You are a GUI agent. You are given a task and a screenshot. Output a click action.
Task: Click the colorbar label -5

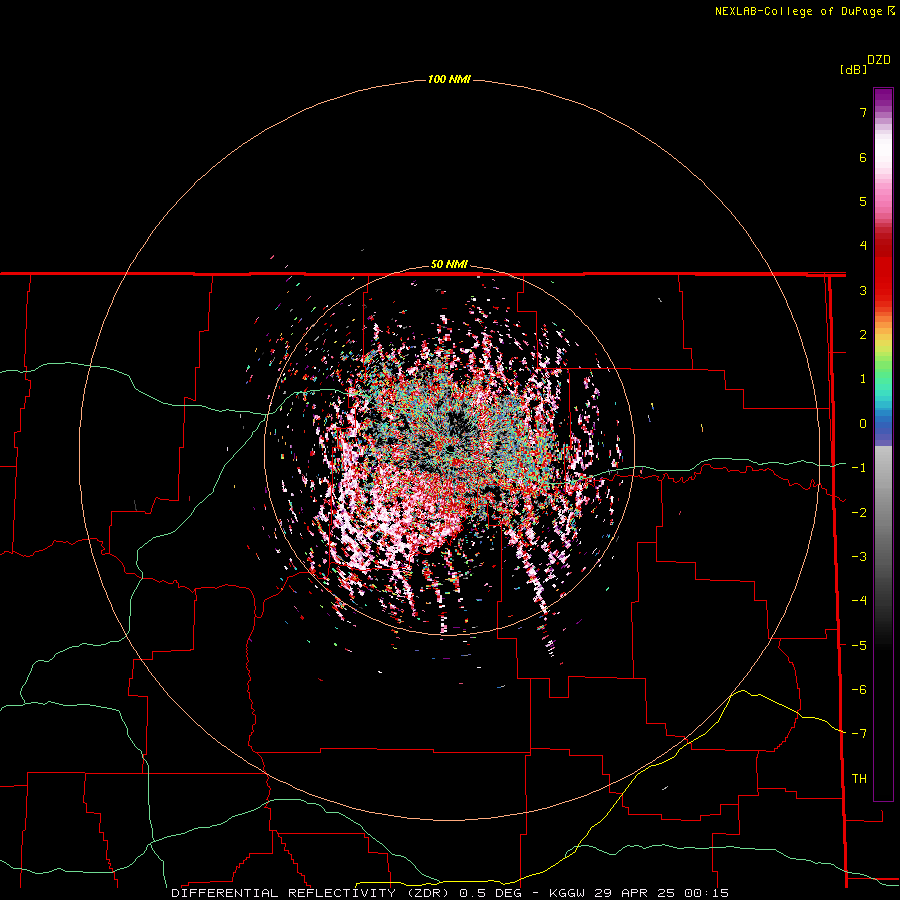click(859, 646)
